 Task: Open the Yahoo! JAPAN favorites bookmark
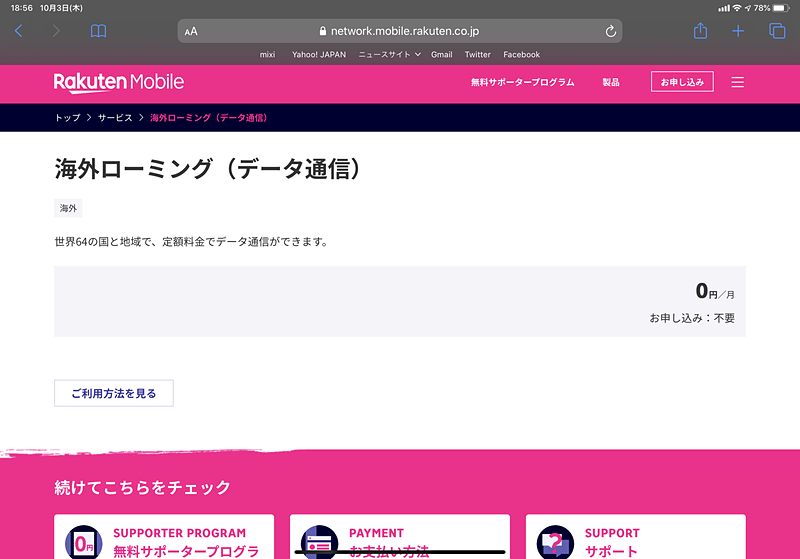319,55
